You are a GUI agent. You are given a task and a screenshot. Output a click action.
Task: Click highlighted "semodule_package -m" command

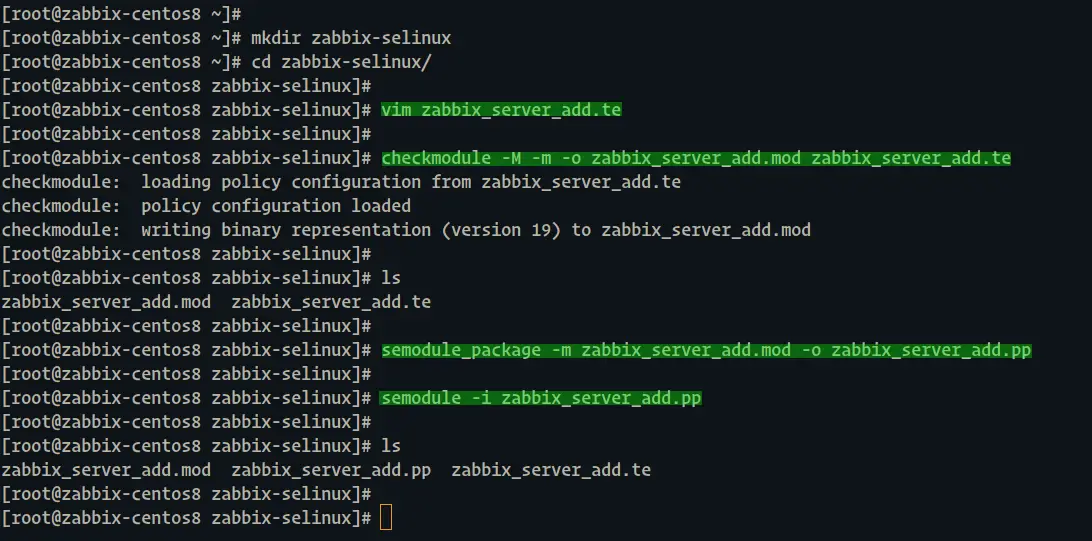706,350
